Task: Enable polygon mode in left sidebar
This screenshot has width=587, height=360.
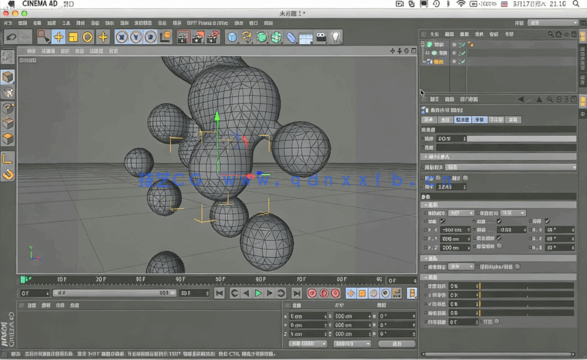Action: pyautogui.click(x=7, y=139)
